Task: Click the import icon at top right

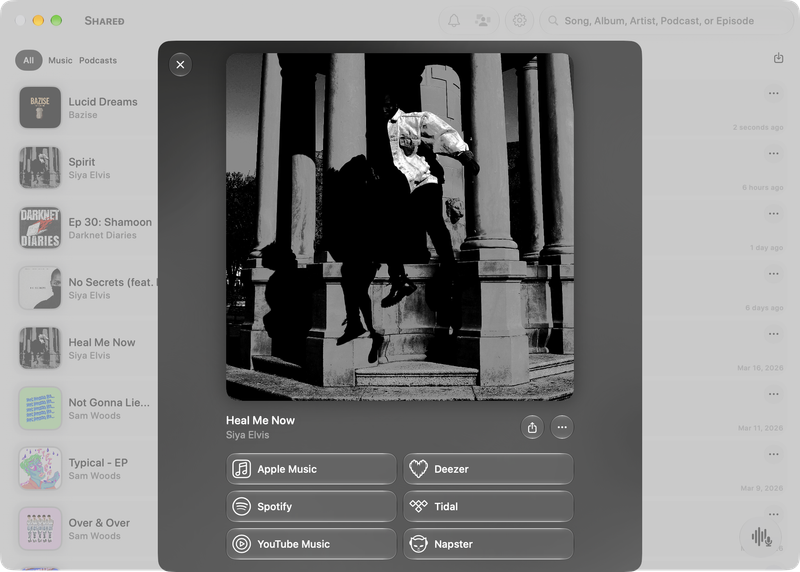Action: (778, 58)
